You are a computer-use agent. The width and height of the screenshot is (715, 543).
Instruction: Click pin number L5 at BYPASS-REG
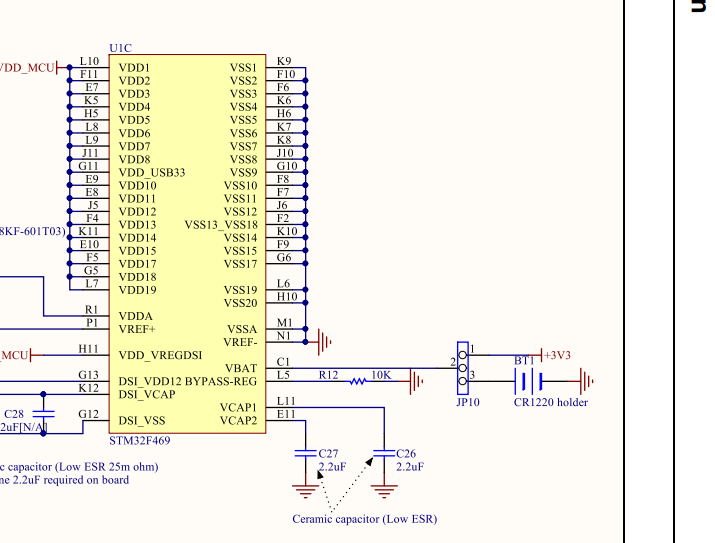point(283,375)
